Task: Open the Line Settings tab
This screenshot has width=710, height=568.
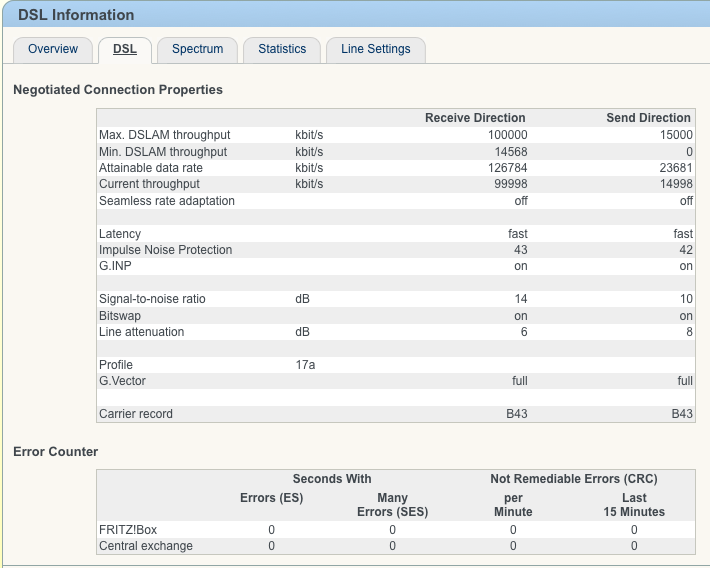Action: tap(375, 49)
